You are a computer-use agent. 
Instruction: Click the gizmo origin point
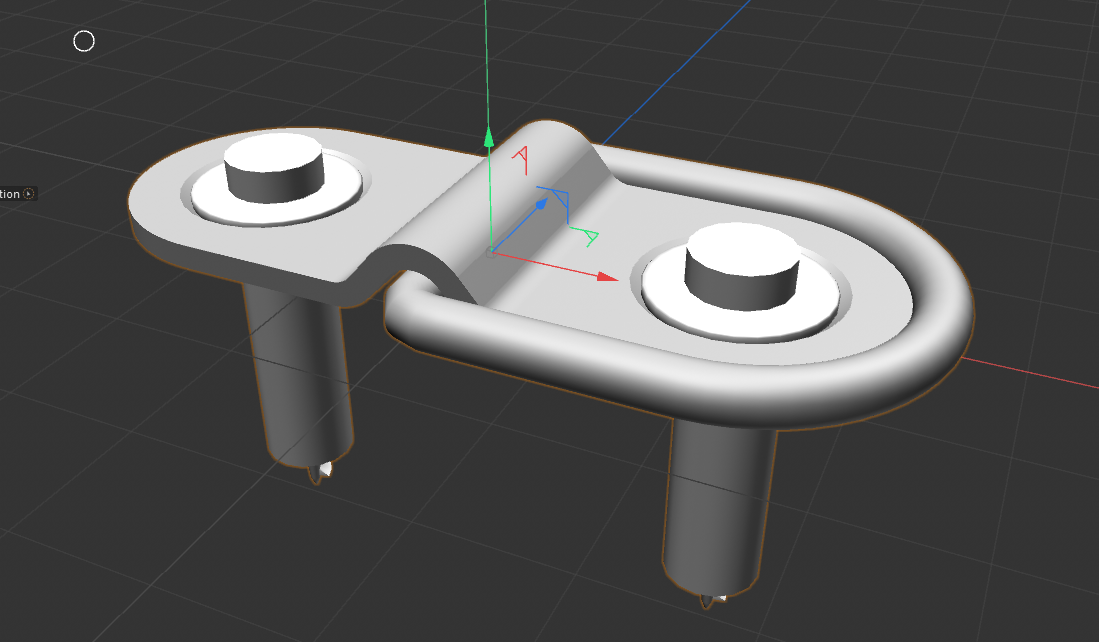(x=489, y=252)
